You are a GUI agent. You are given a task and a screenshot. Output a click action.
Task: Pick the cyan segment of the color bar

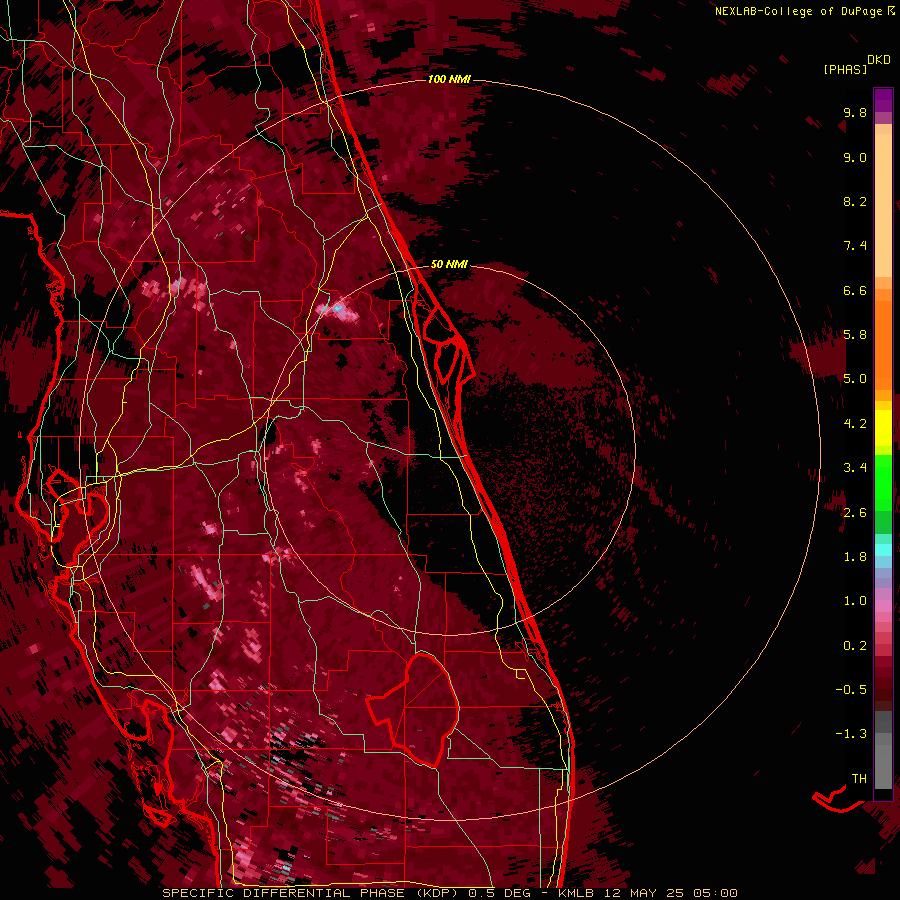pos(883,550)
